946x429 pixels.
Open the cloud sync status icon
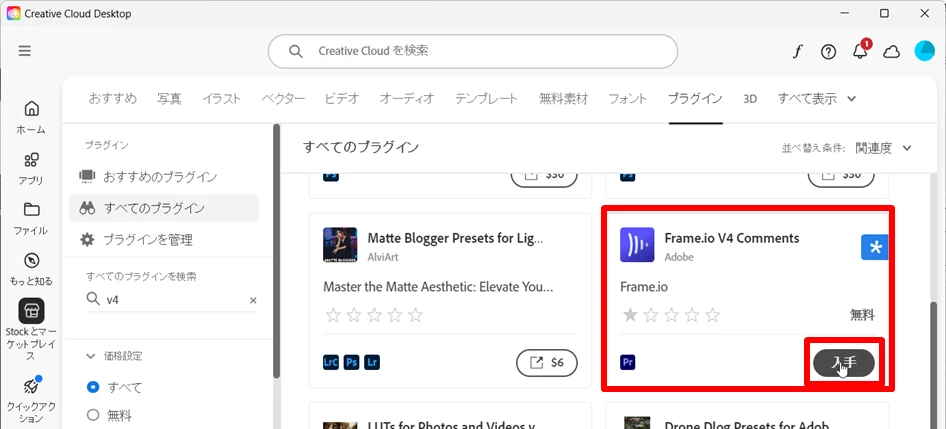pyautogui.click(x=891, y=52)
